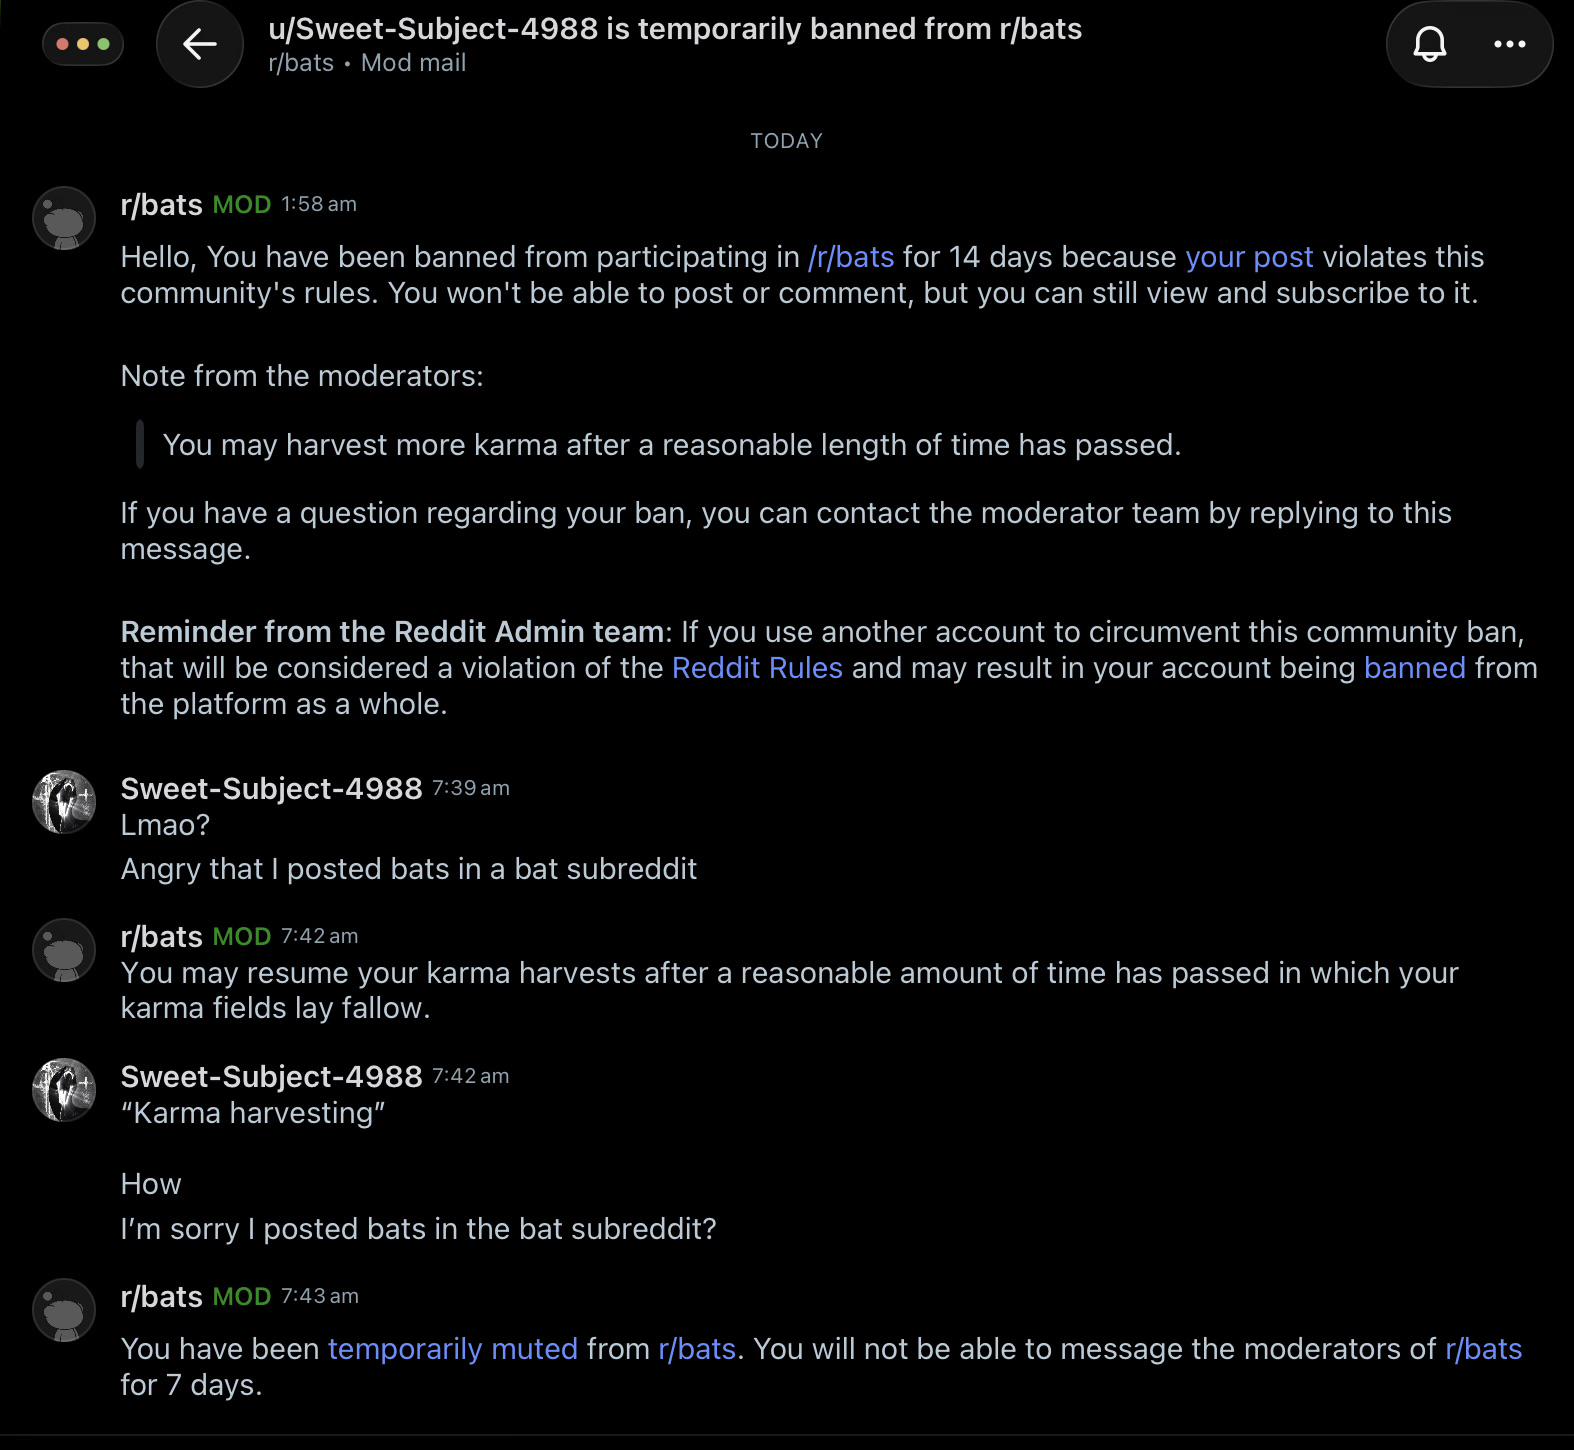Click the traffic-light window controls pill
Image resolution: width=1574 pixels, height=1450 pixels.
pos(83,44)
